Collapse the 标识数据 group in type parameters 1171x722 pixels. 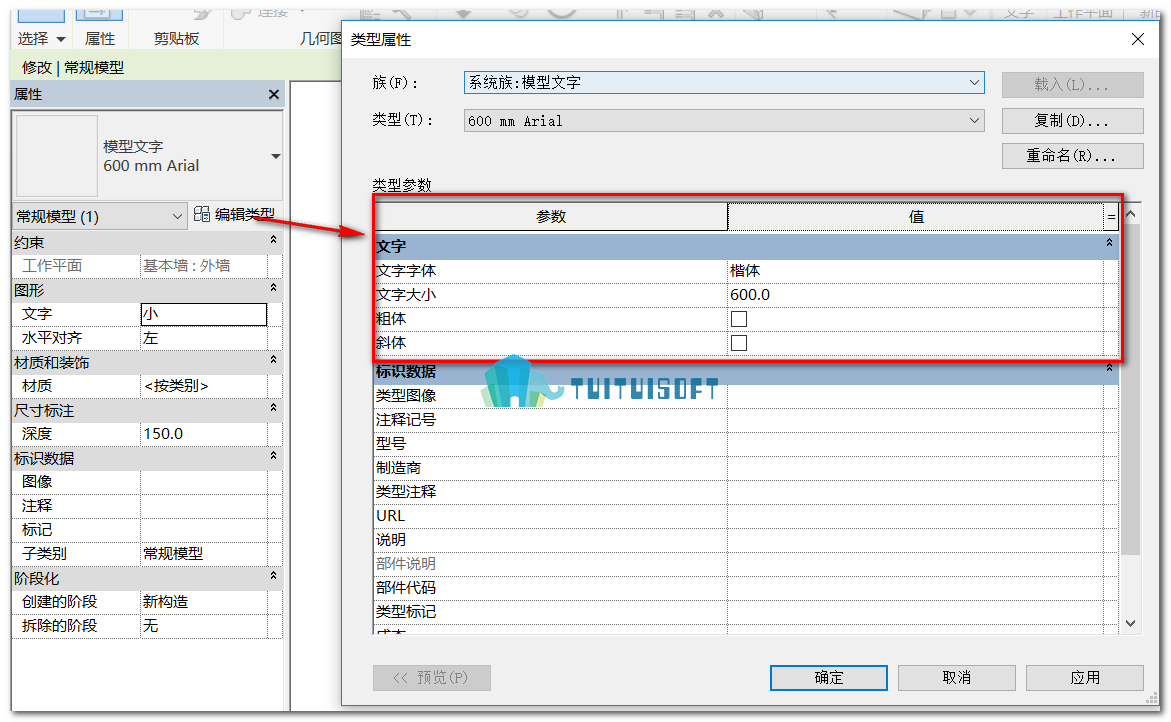(x=1109, y=369)
